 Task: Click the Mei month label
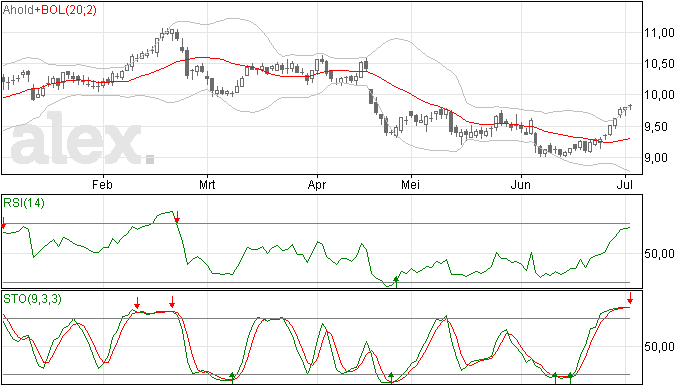[x=410, y=184]
